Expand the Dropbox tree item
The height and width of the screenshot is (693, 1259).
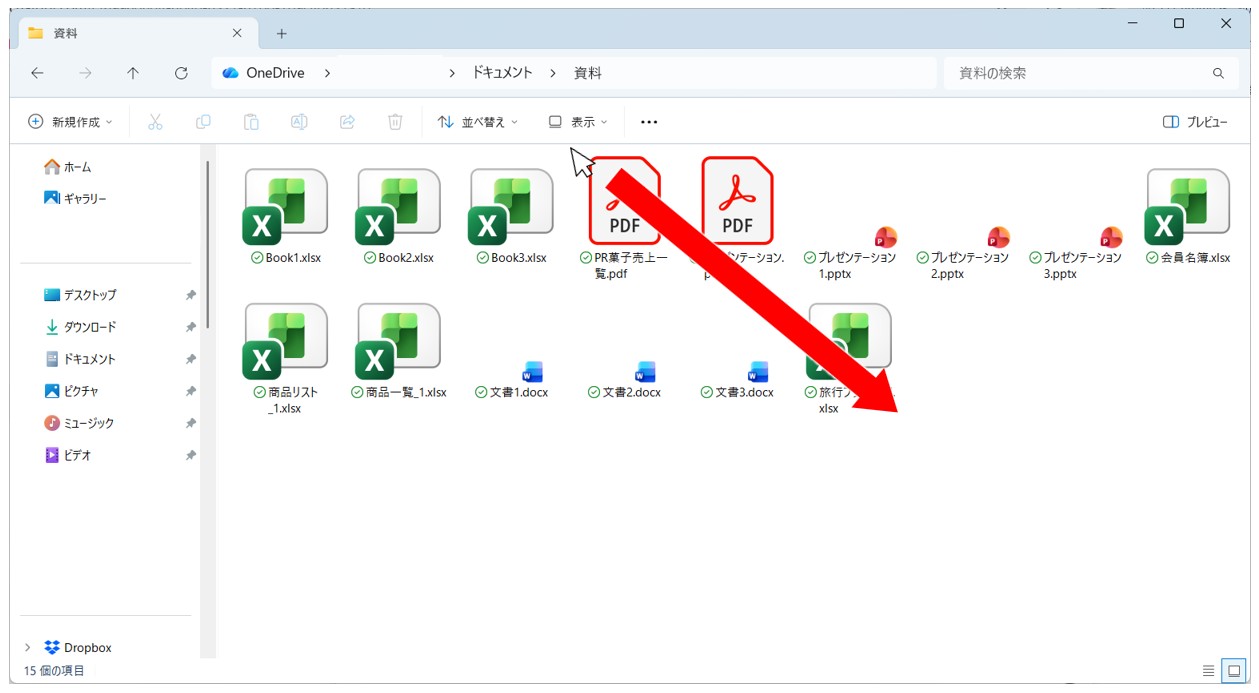point(28,648)
